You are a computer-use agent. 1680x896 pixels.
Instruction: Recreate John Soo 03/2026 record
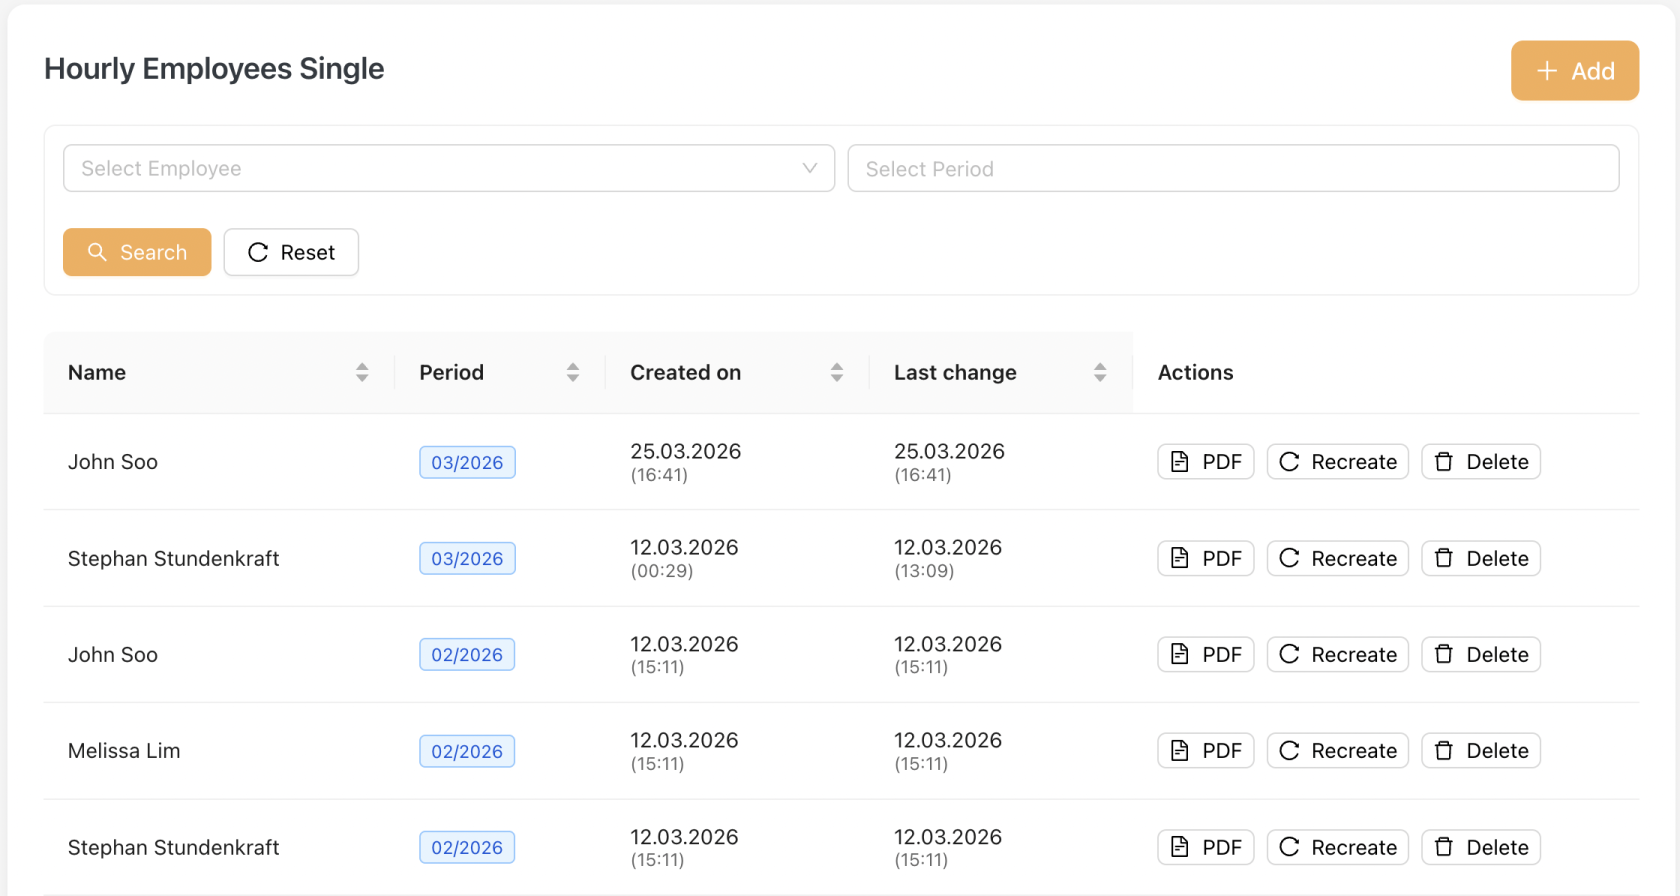(1338, 462)
